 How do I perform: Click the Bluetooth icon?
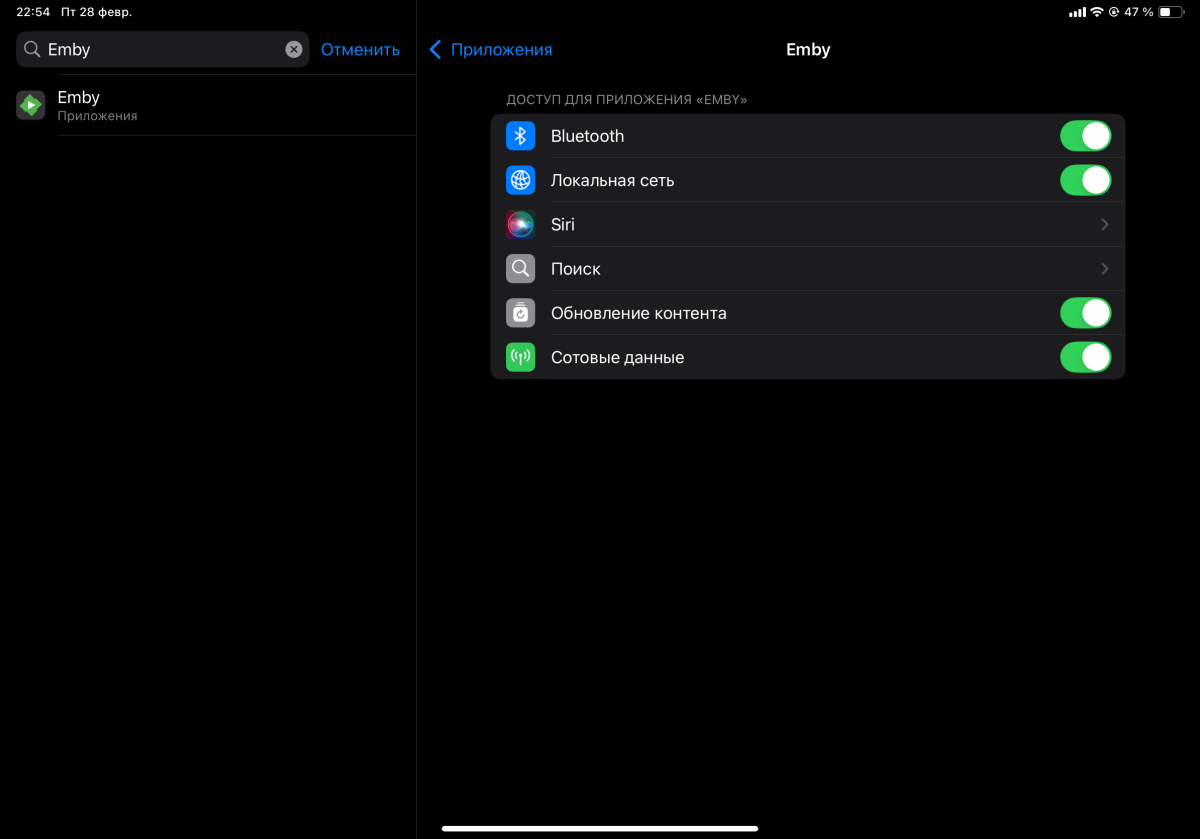(x=520, y=136)
